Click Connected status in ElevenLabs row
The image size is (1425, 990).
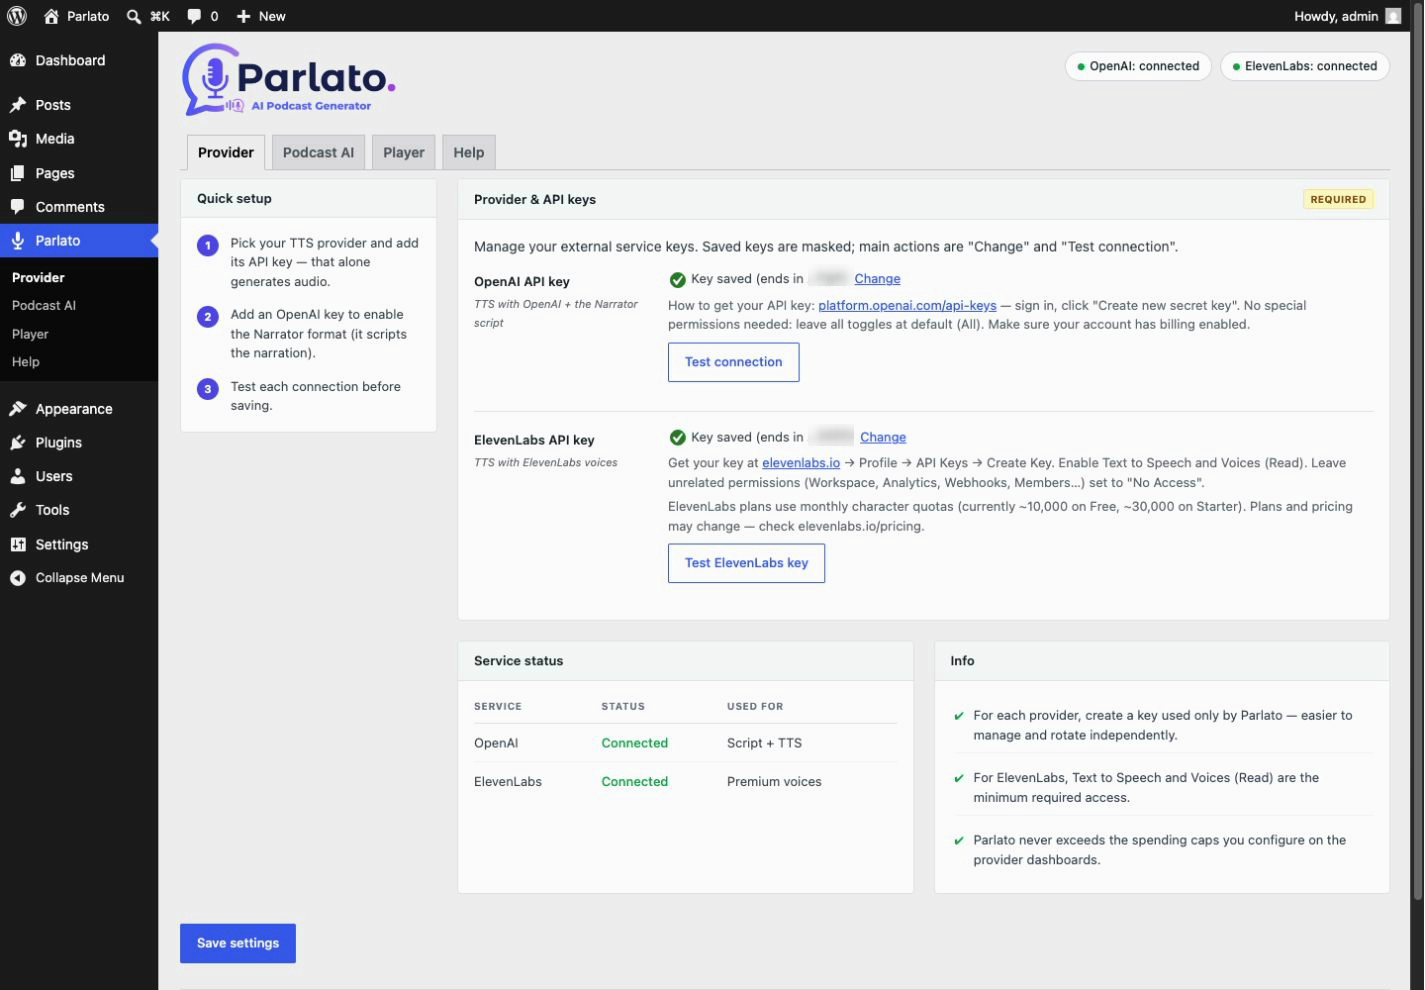click(x=634, y=782)
